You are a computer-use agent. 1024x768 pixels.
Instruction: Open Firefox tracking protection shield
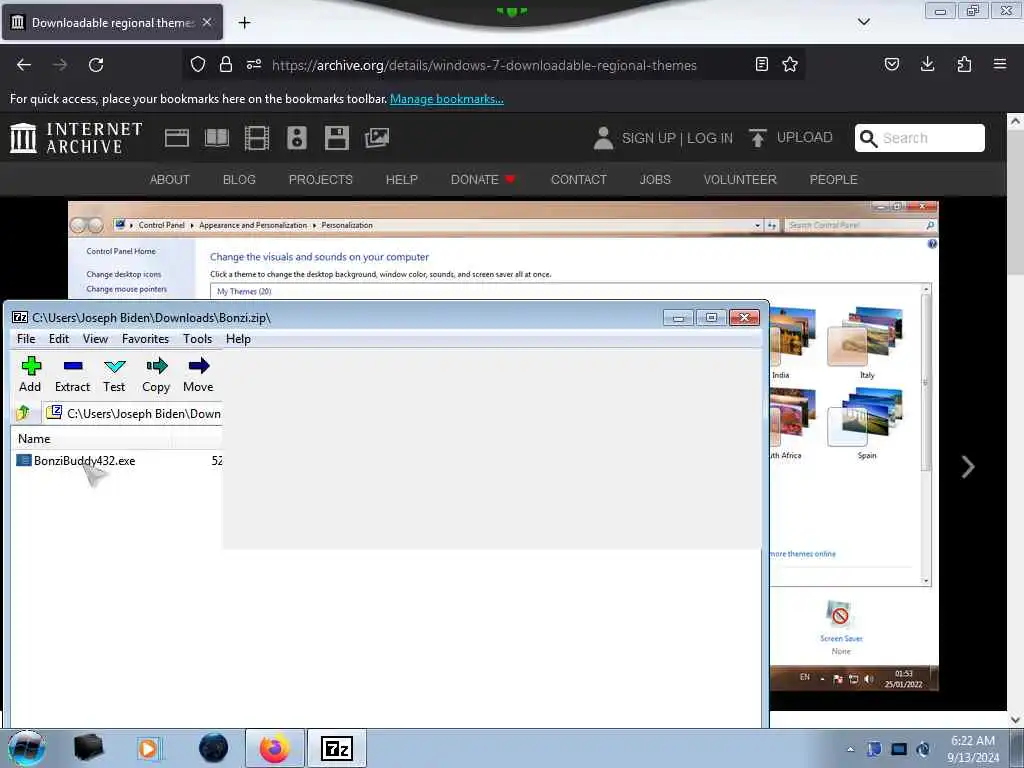click(198, 65)
